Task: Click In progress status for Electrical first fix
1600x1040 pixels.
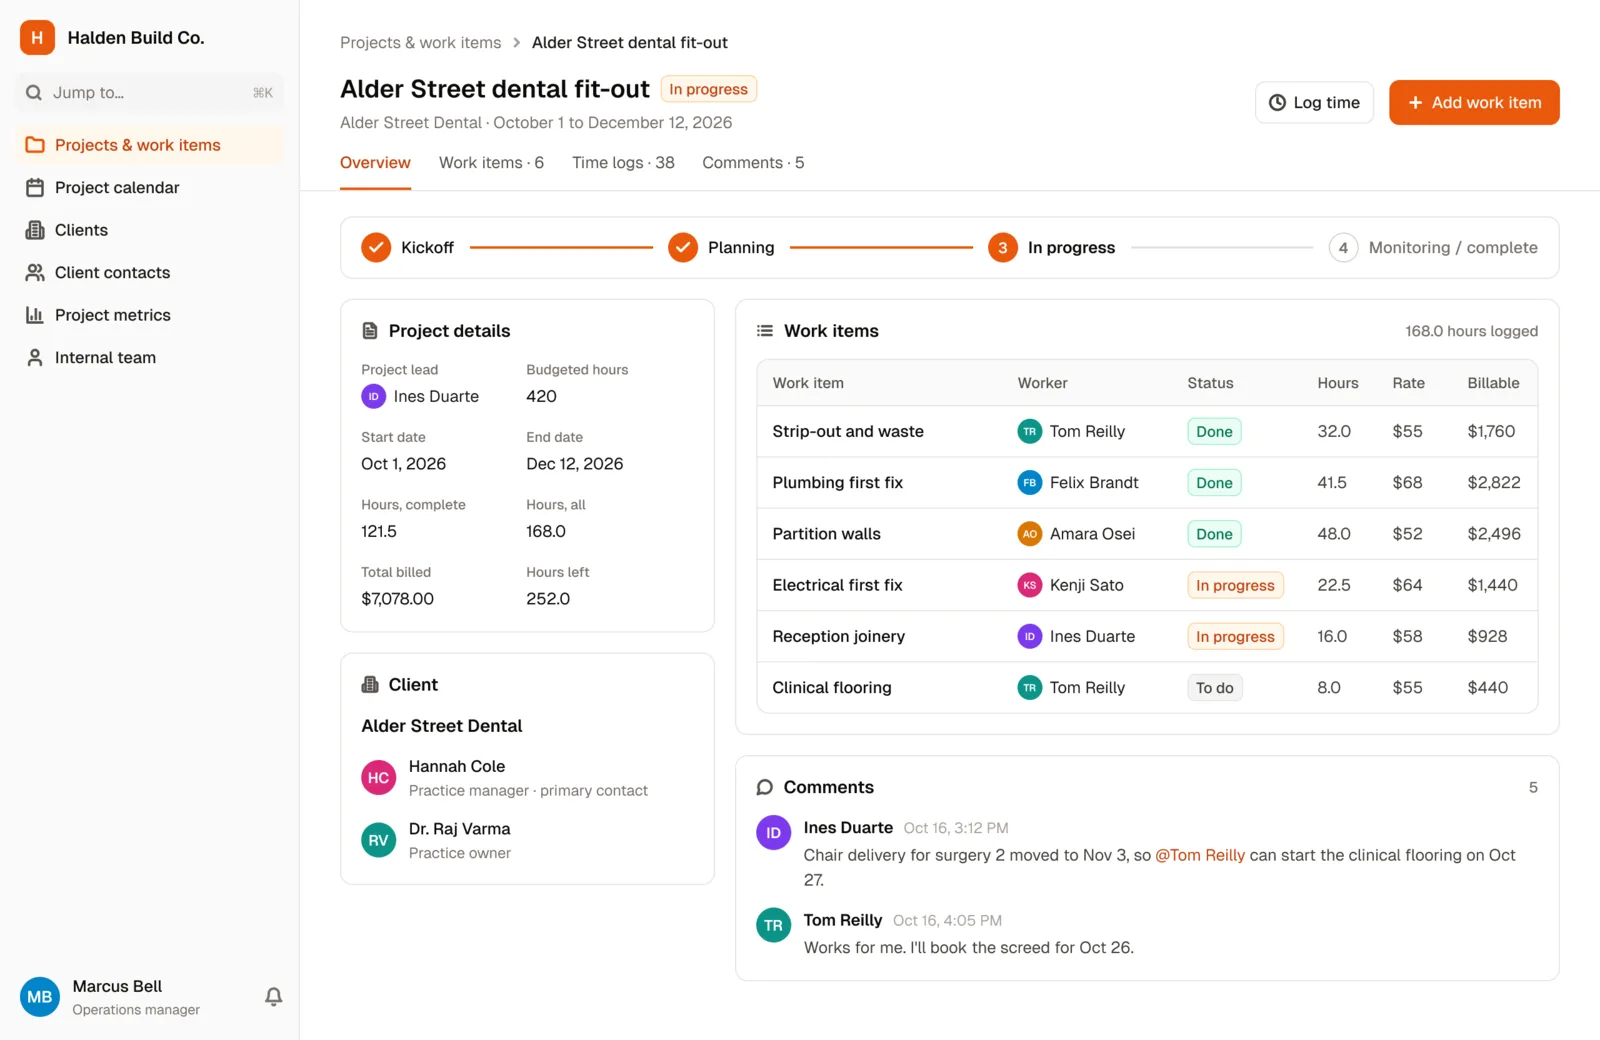Action: tap(1235, 585)
